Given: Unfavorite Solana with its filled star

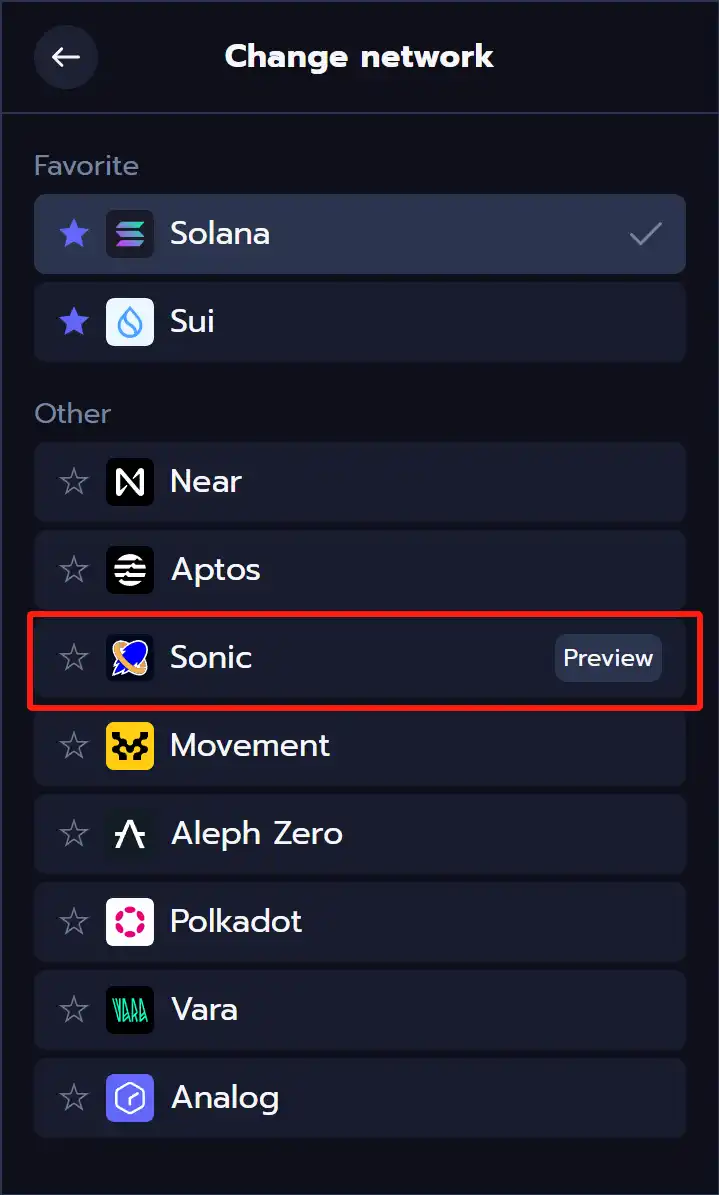Looking at the screenshot, I should (74, 233).
